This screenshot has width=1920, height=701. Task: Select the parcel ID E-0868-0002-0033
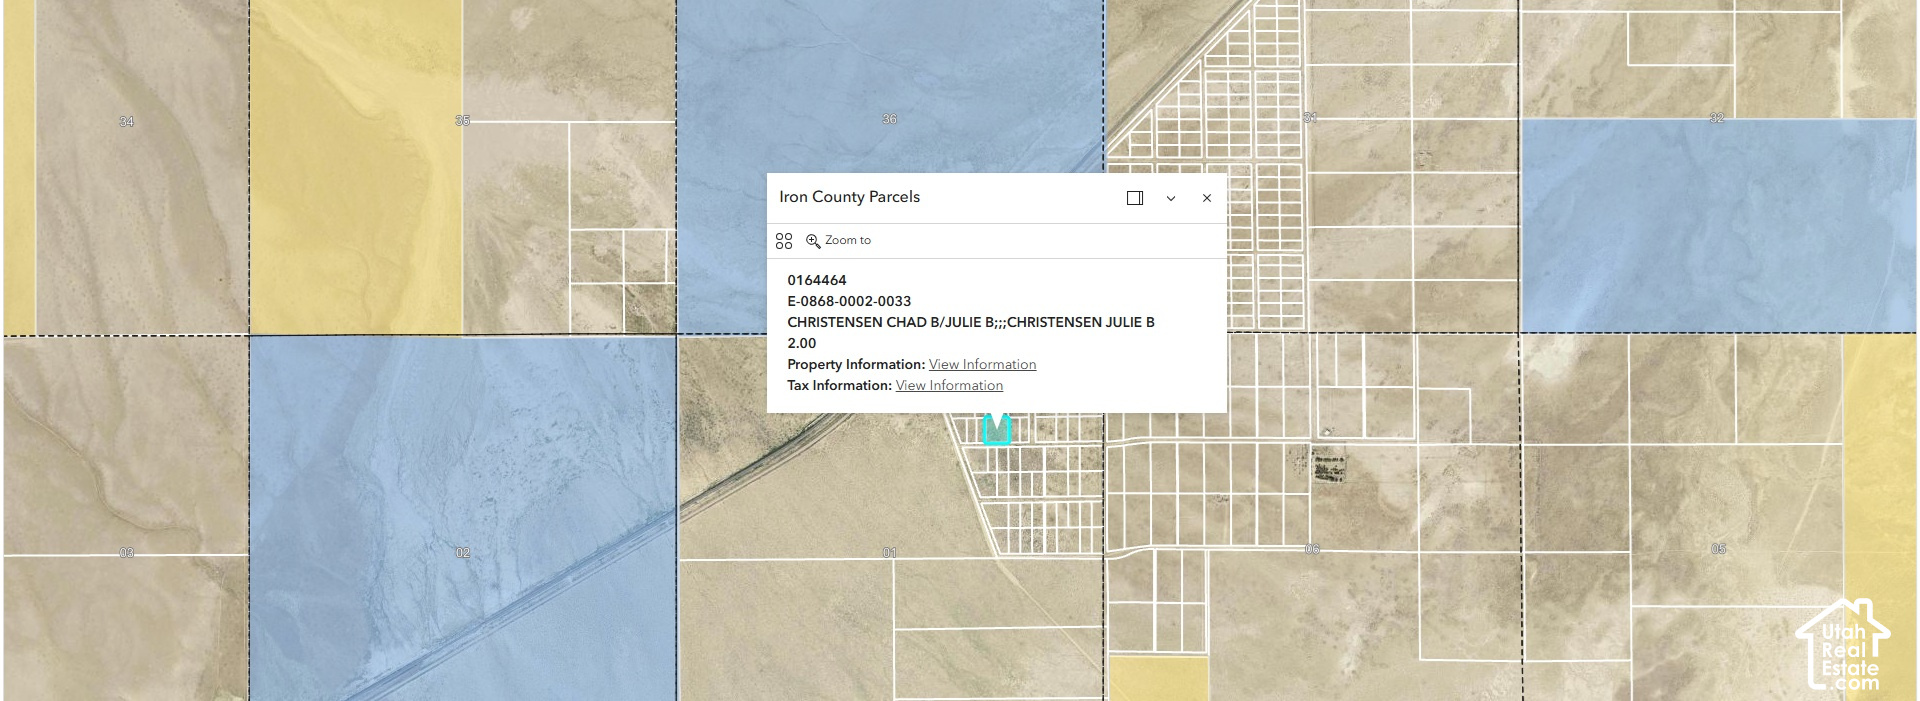(849, 301)
